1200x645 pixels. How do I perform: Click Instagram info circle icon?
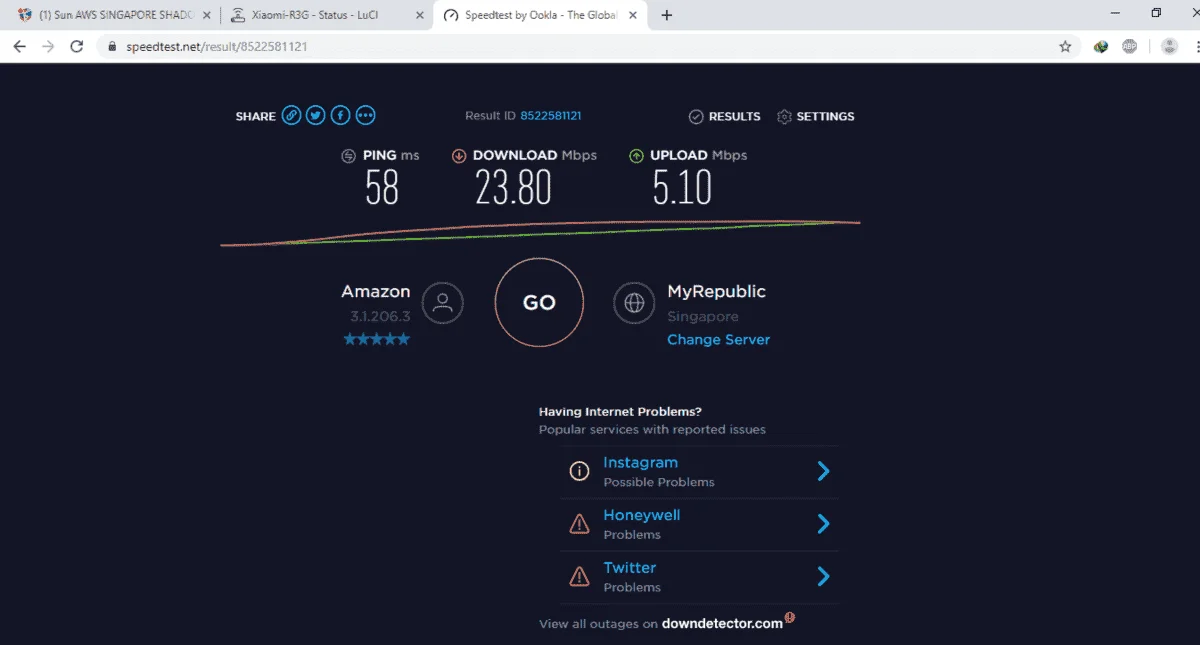[579, 471]
